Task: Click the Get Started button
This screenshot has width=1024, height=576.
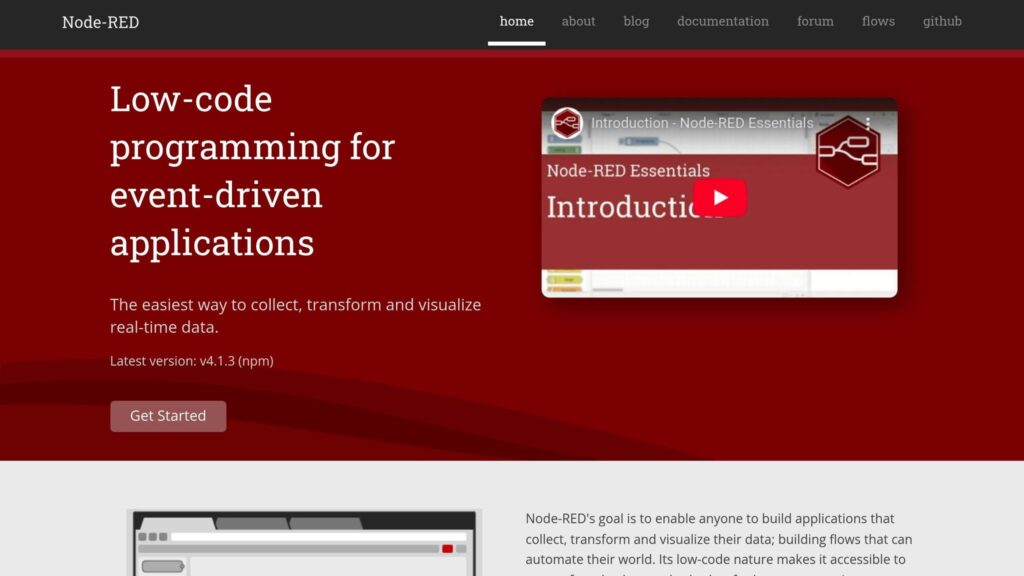Action: point(168,416)
